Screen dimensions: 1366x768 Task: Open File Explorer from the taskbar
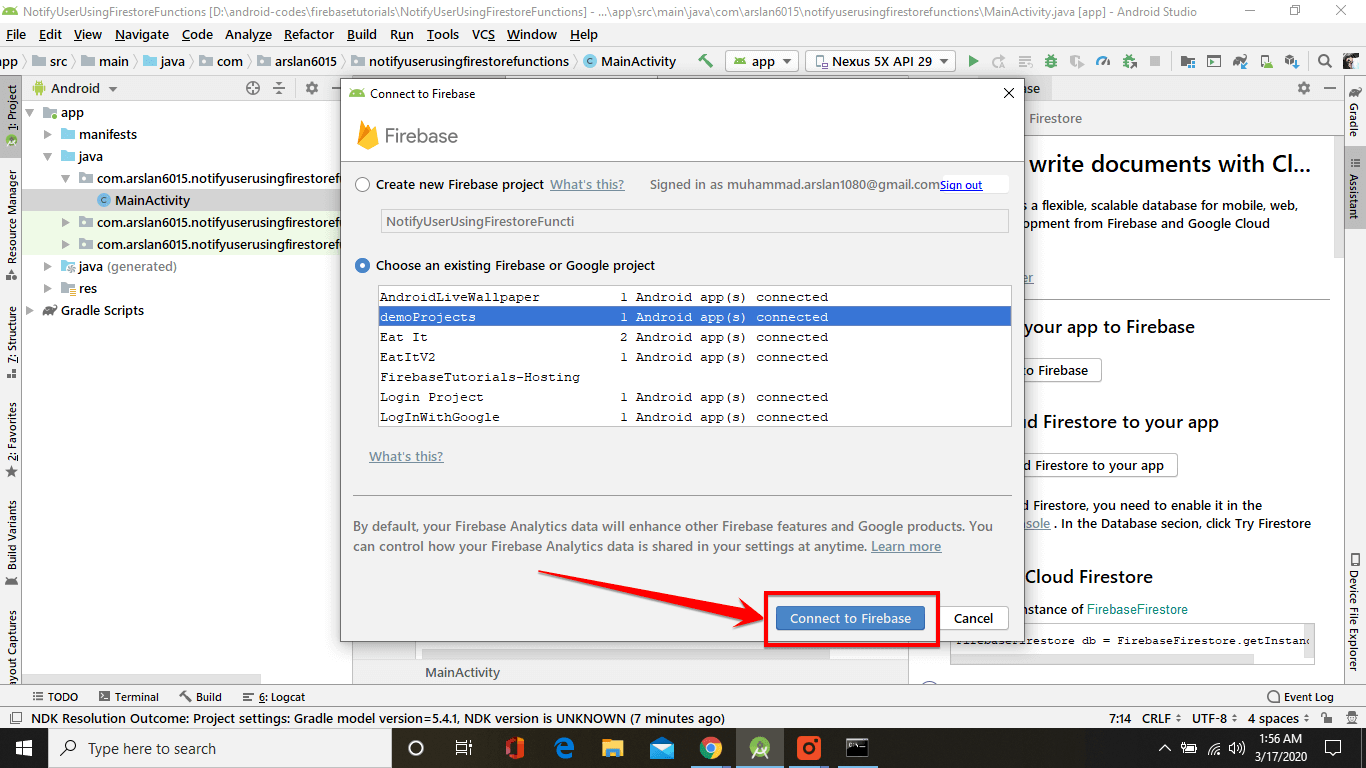pyautogui.click(x=613, y=748)
